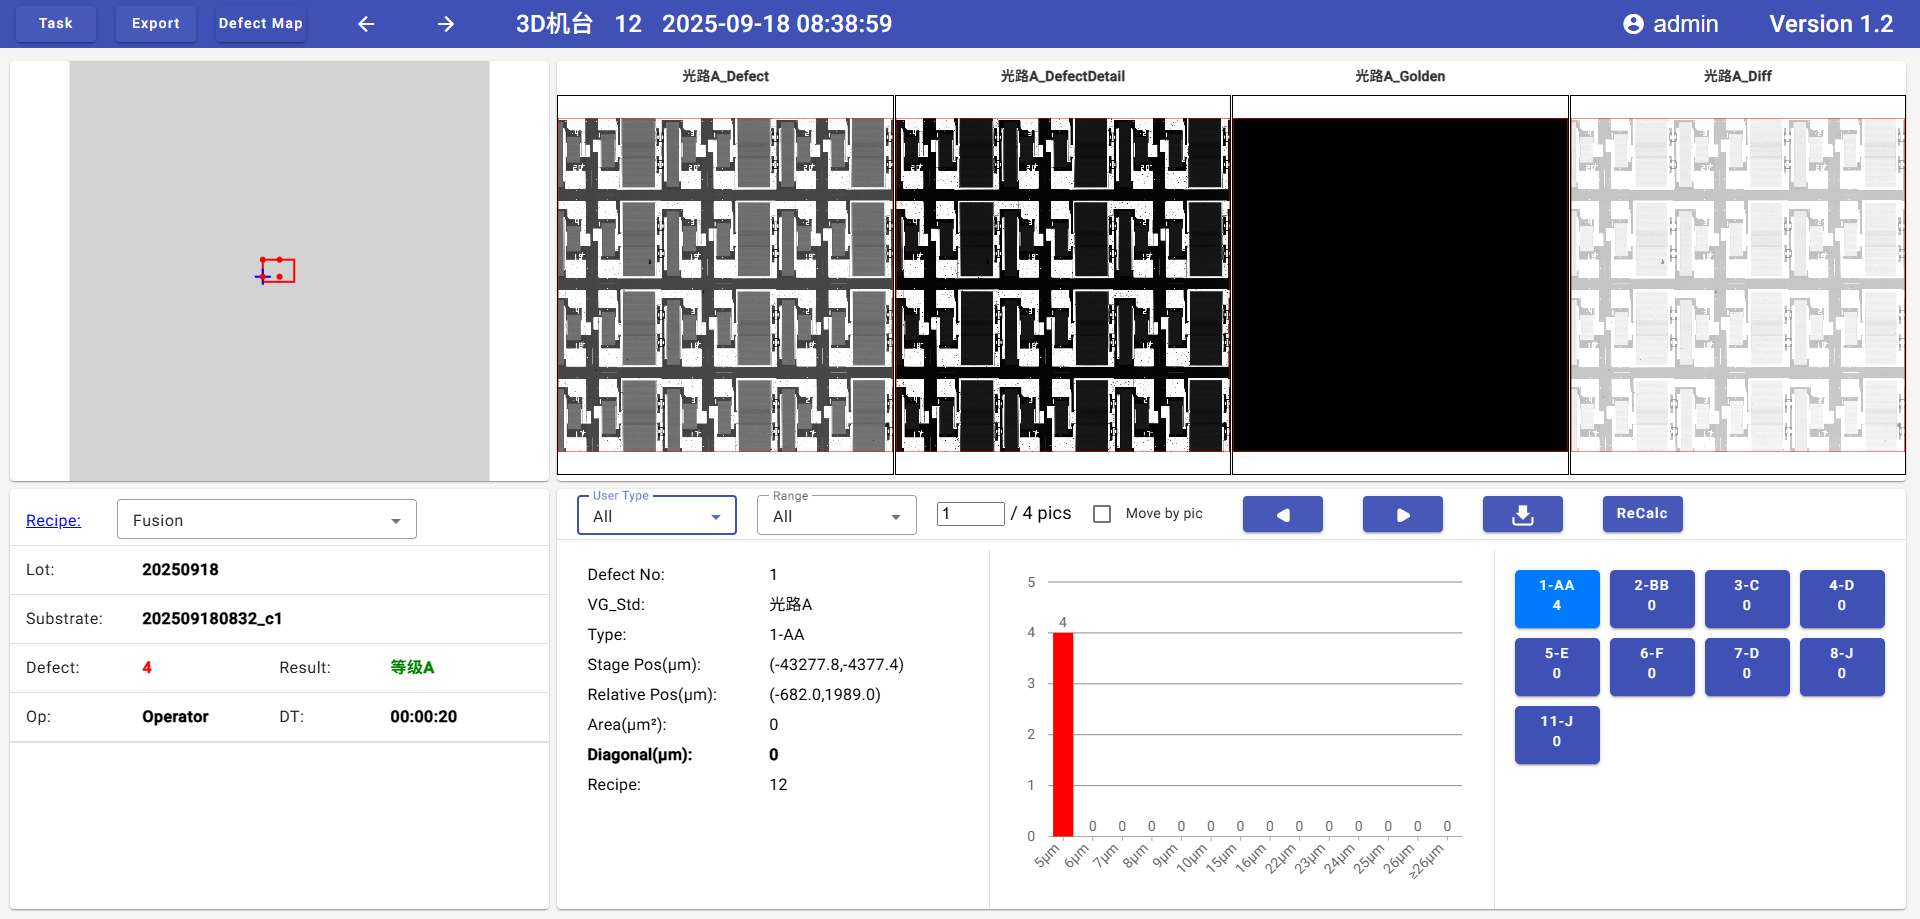Open the User Type dropdown
The width and height of the screenshot is (1920, 919).
click(656, 516)
